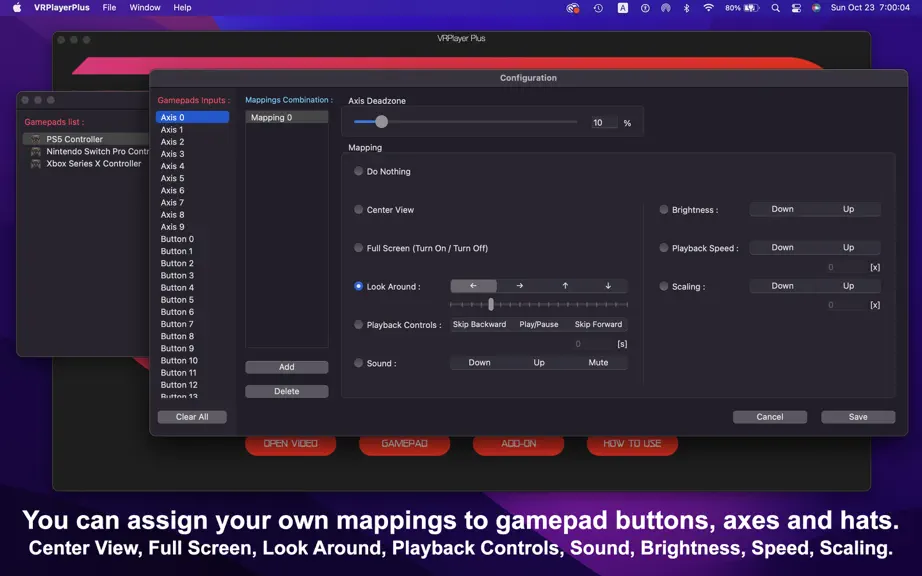Click the keyboard input source 'A' icon

(x=622, y=8)
